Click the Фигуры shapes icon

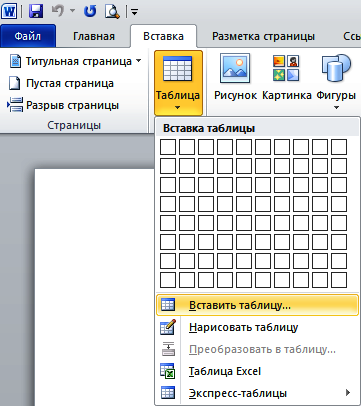336,68
